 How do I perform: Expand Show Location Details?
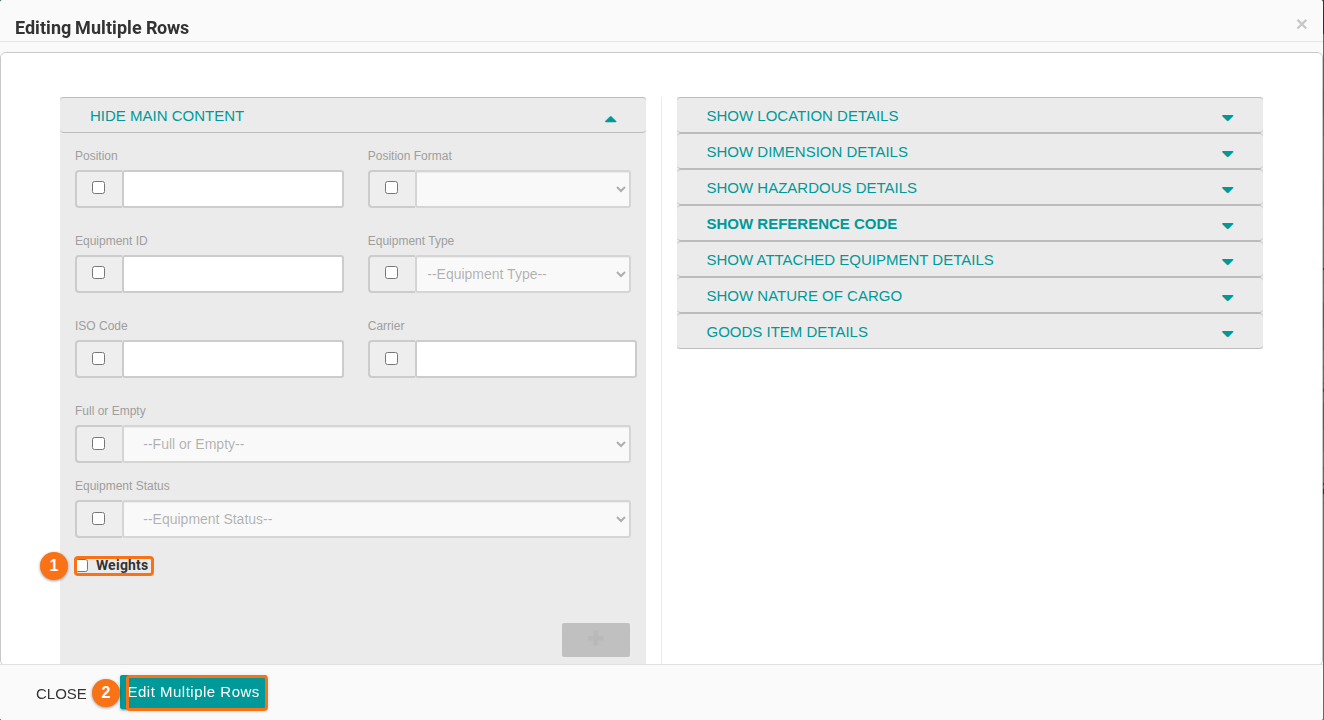(x=970, y=116)
